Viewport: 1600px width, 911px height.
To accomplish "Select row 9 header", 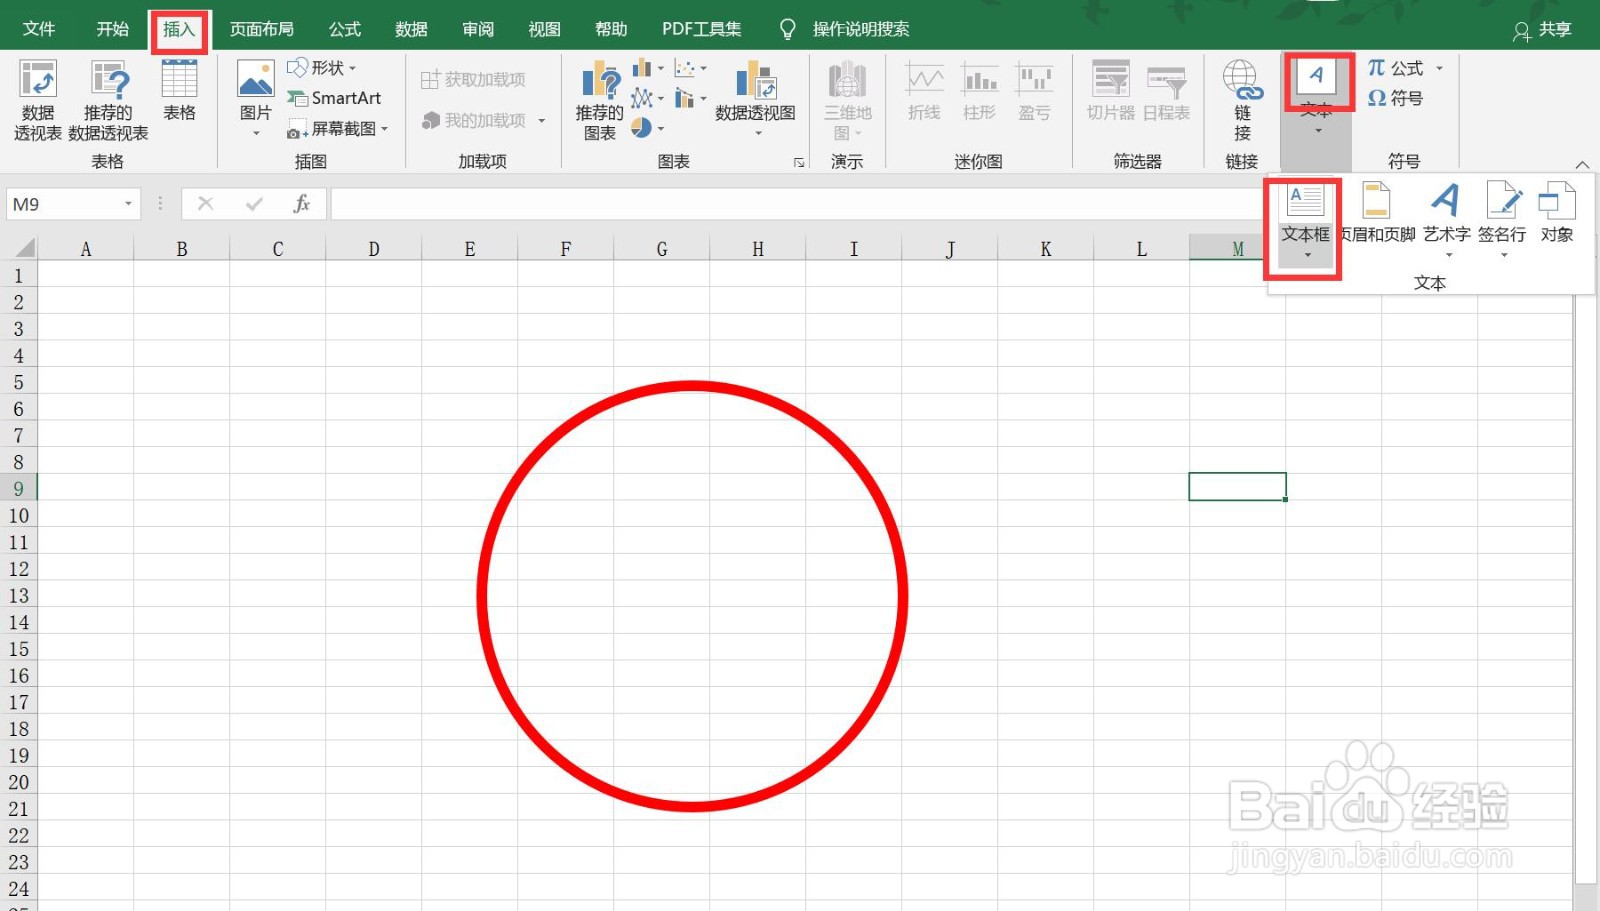I will (x=19, y=488).
